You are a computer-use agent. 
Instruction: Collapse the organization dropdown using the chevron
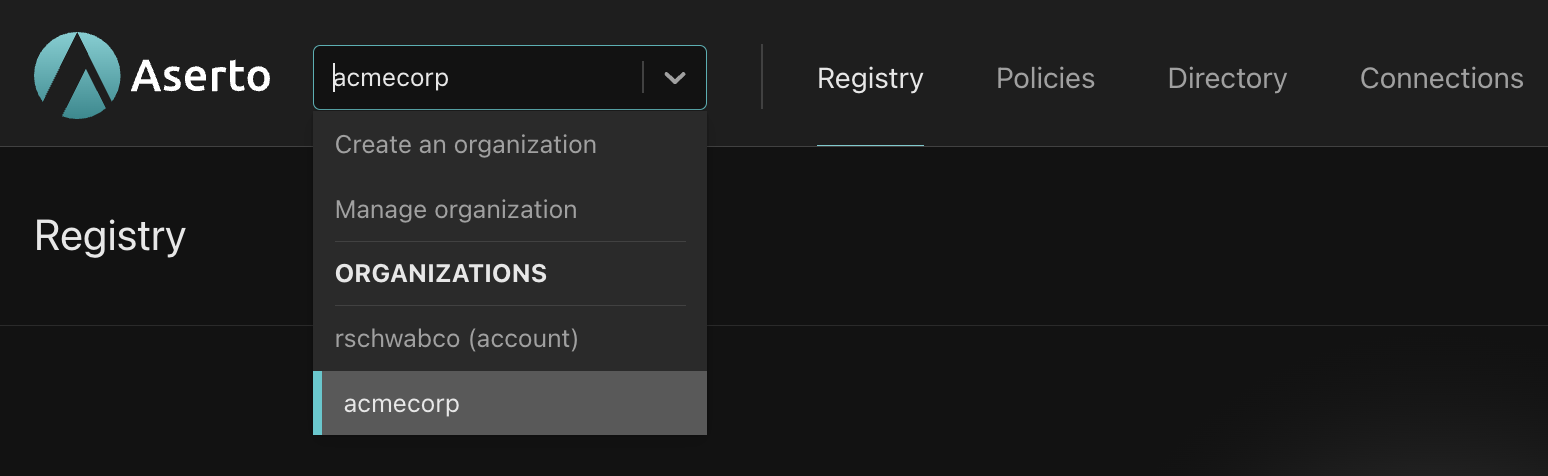click(x=675, y=78)
